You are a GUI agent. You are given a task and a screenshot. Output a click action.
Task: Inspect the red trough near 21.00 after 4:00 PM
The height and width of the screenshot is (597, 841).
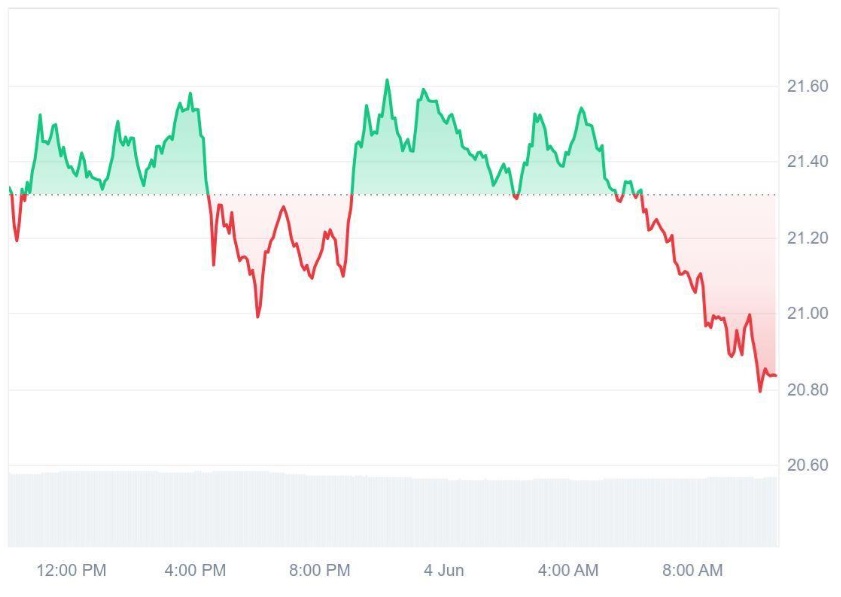(258, 316)
